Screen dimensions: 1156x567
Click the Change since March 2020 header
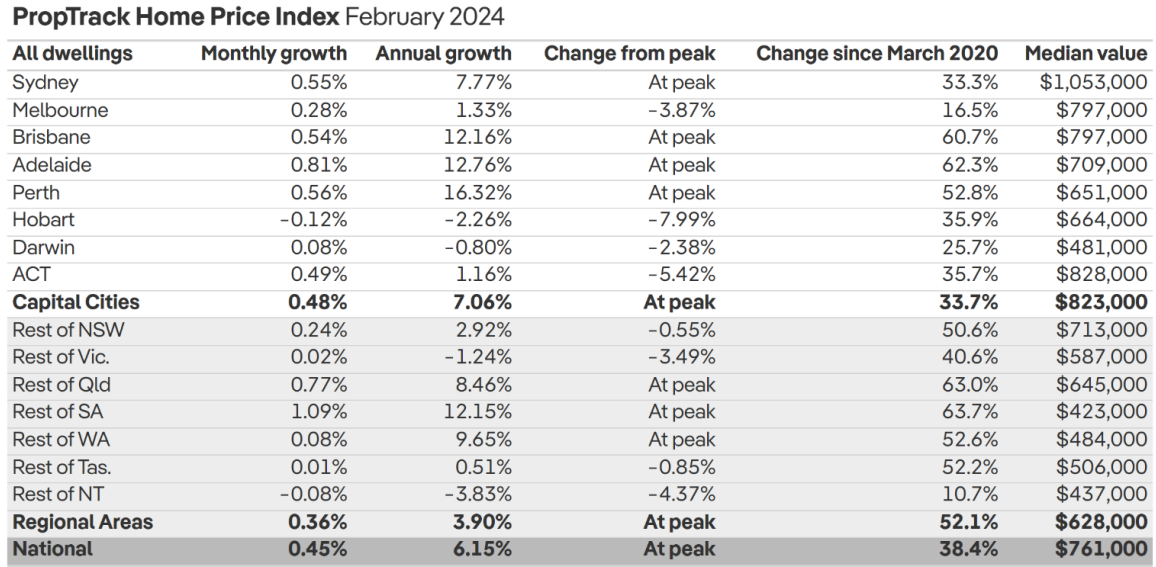(x=877, y=54)
